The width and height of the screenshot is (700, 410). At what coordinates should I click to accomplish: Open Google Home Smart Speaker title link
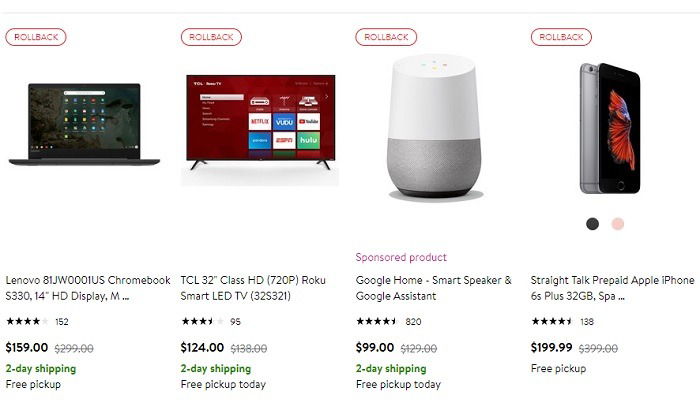(x=433, y=288)
